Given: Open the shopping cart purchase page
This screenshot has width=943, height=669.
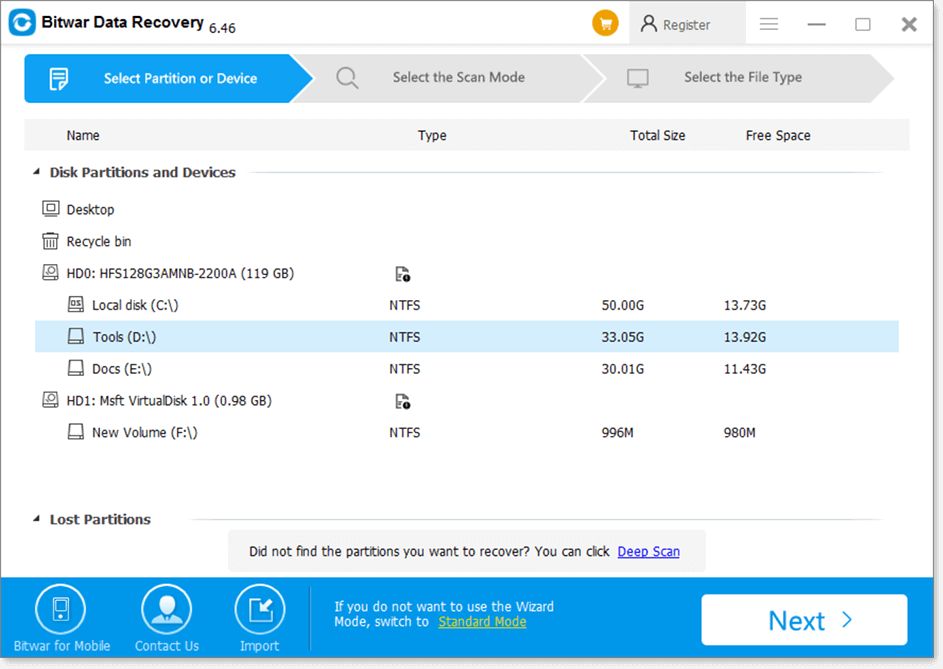Looking at the screenshot, I should pos(605,21).
